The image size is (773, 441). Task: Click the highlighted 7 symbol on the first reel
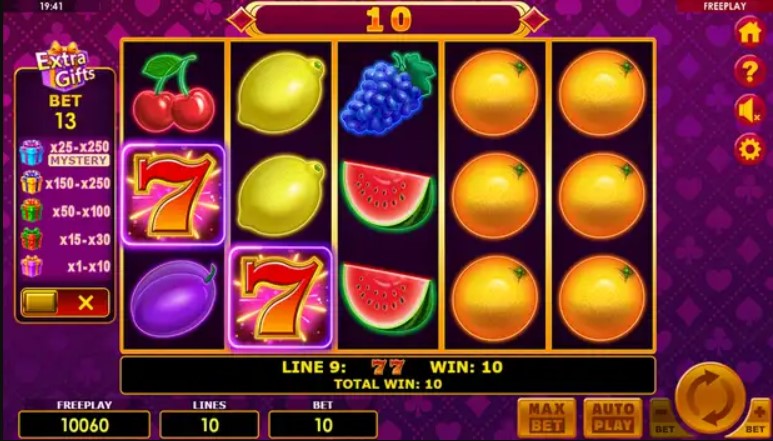[x=174, y=195]
